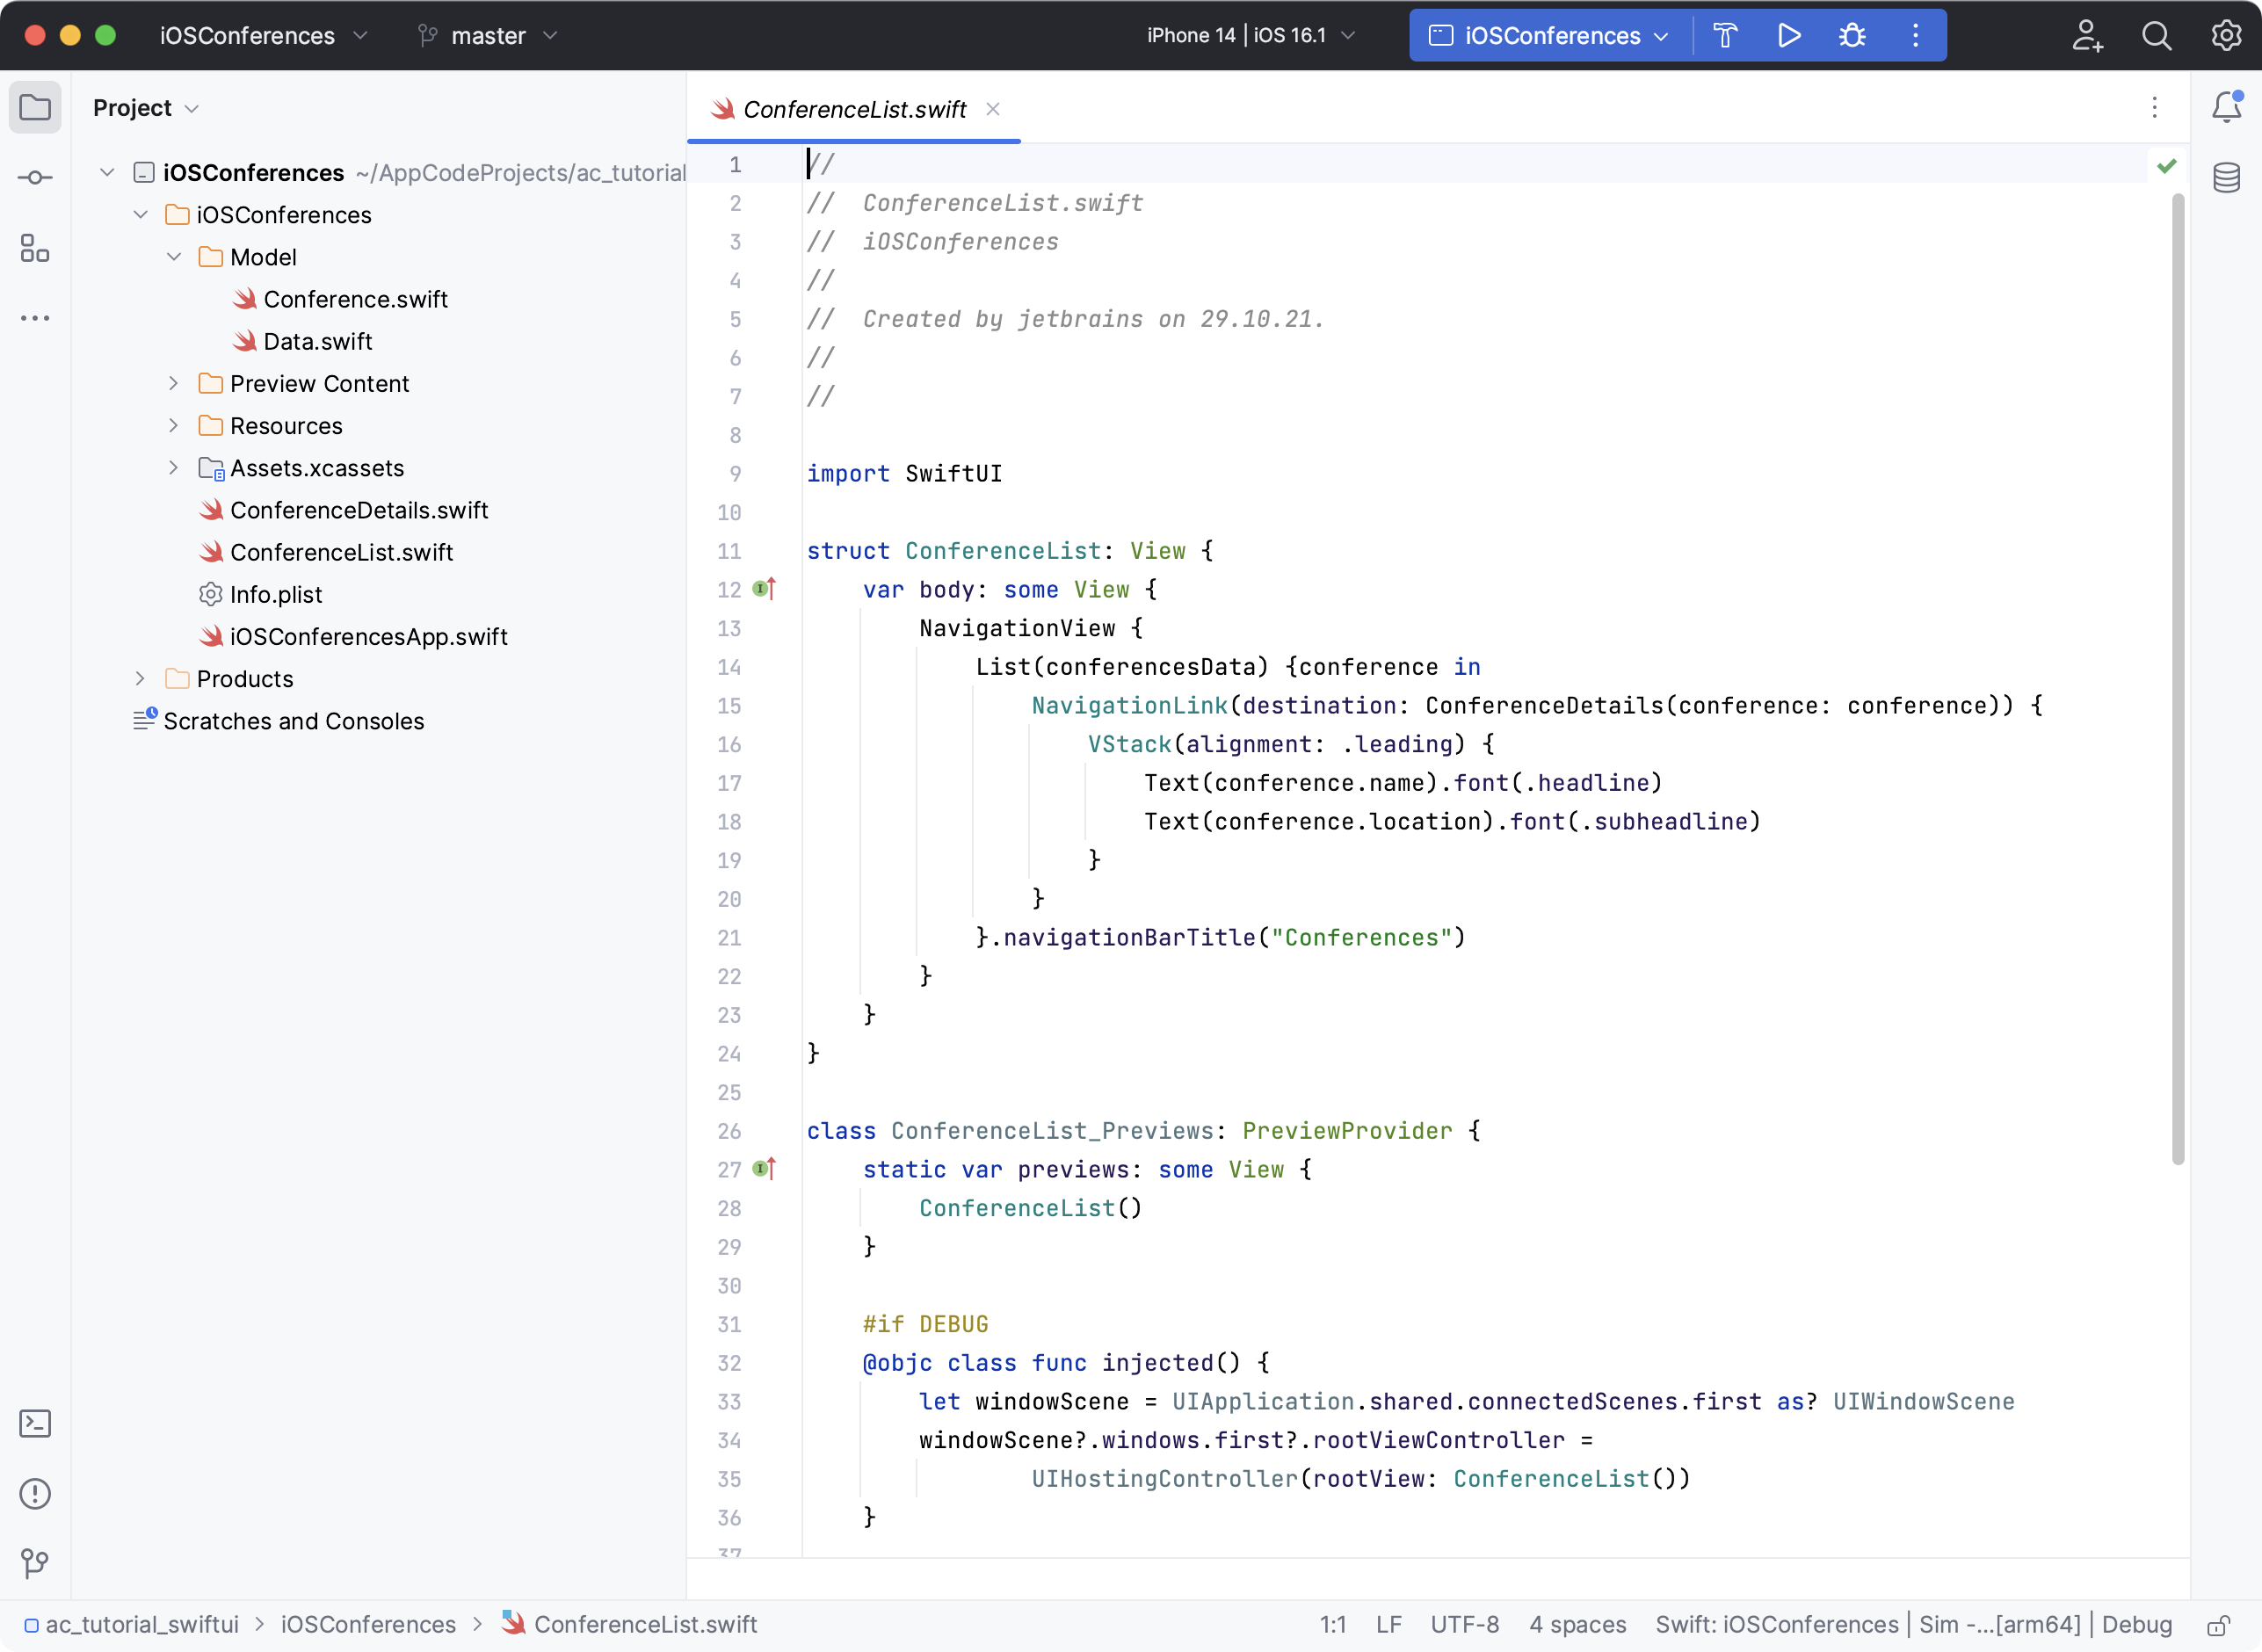The image size is (2262, 1652).
Task: Click the gutter implements icon on line 27
Action: [x=764, y=1169]
